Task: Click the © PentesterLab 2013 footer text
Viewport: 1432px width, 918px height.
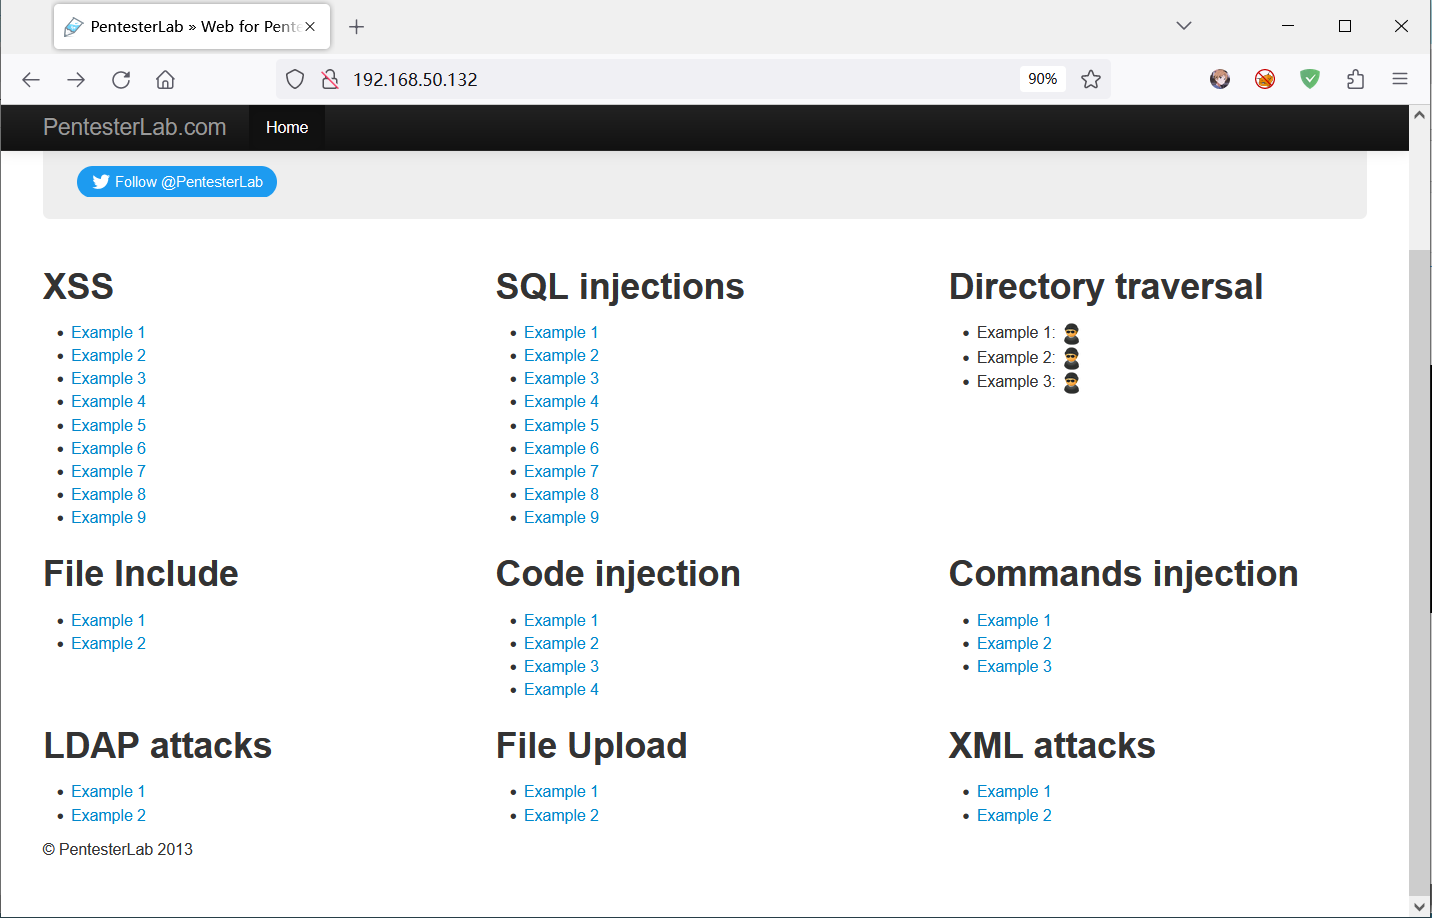Action: pos(118,849)
